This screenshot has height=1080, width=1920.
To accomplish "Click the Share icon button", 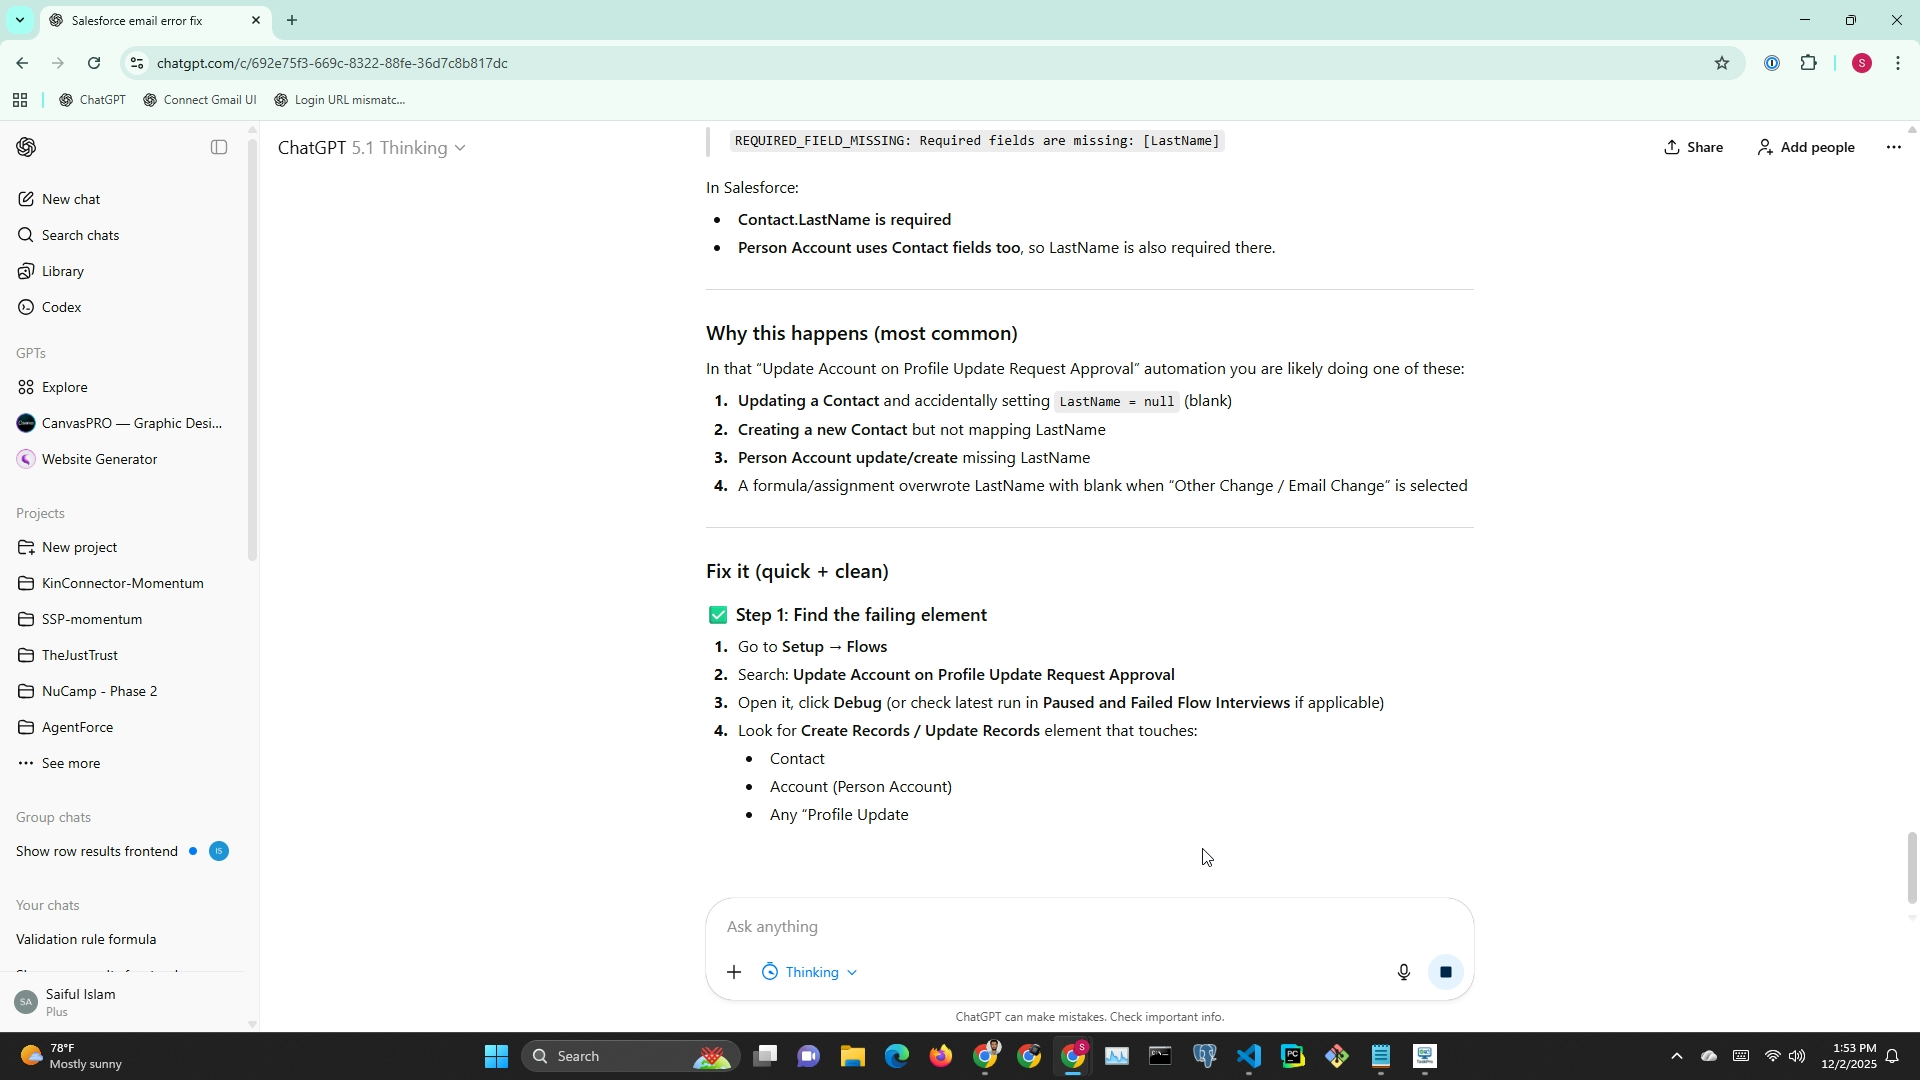I will click(x=1693, y=147).
